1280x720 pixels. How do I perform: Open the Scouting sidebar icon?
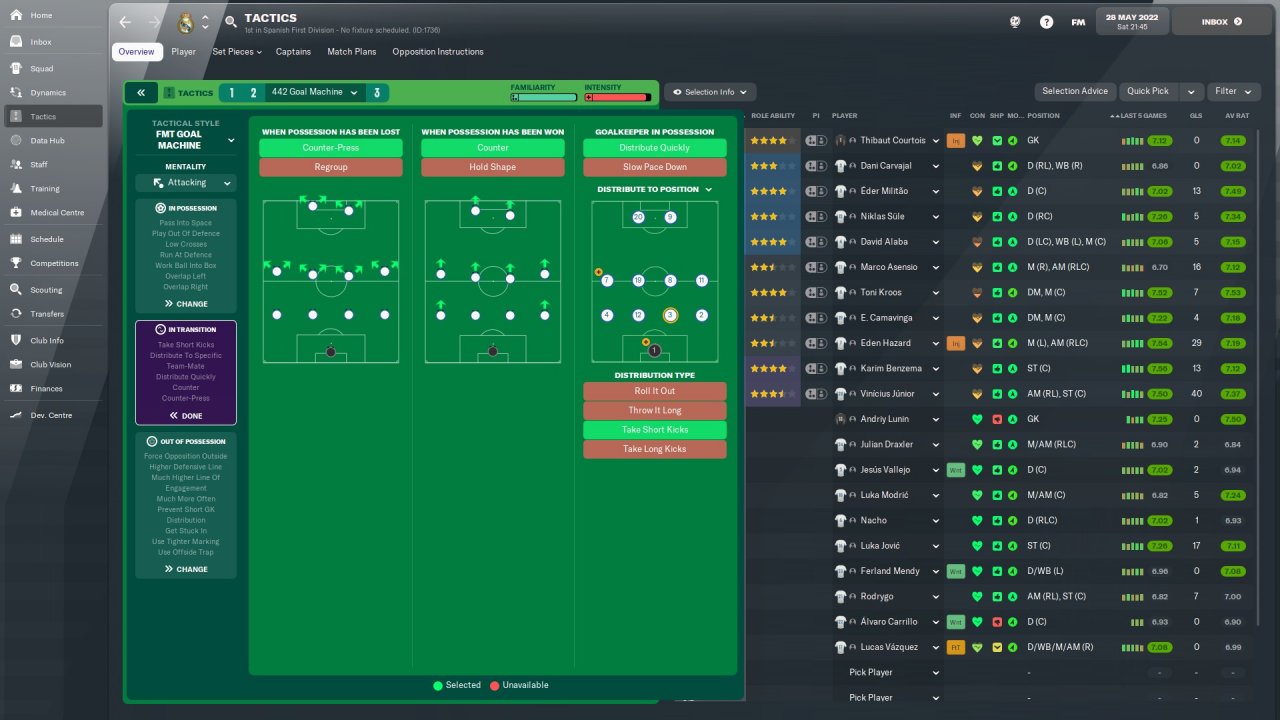click(x=16, y=289)
